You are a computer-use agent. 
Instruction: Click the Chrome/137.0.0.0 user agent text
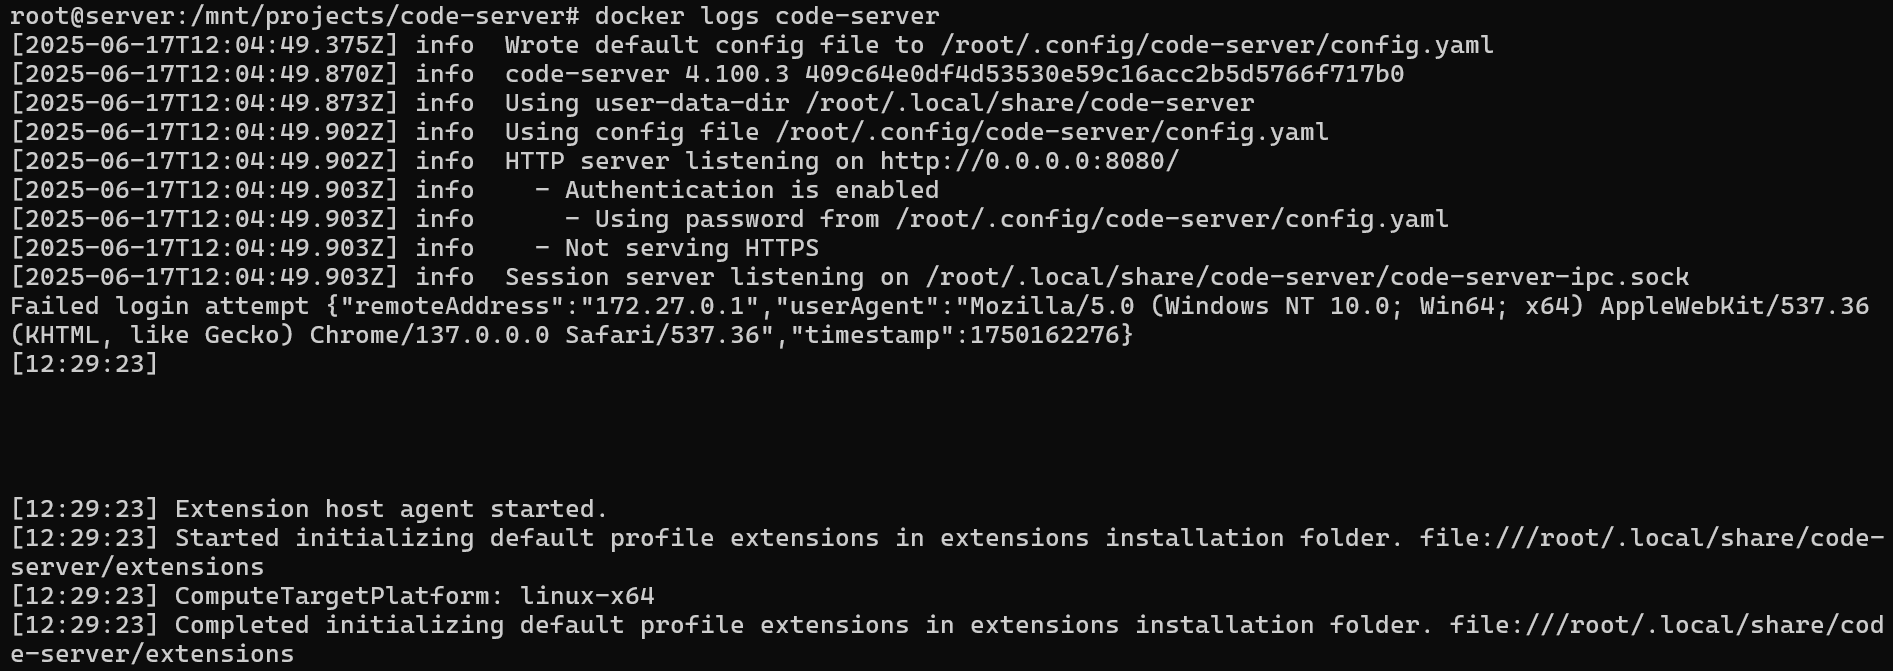430,335
